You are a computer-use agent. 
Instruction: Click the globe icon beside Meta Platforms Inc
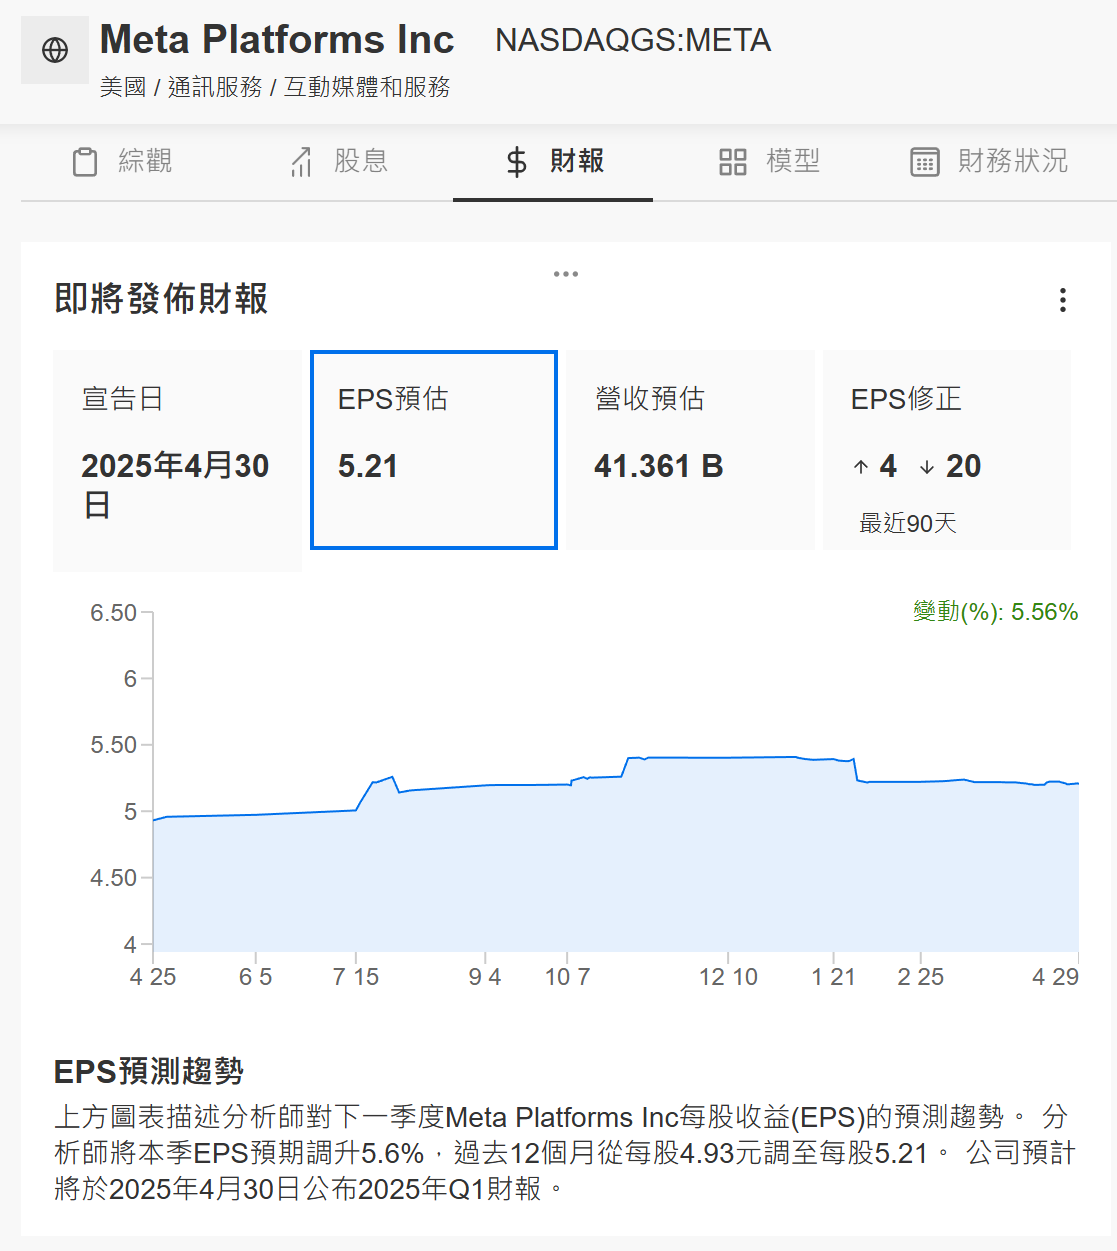(x=55, y=50)
